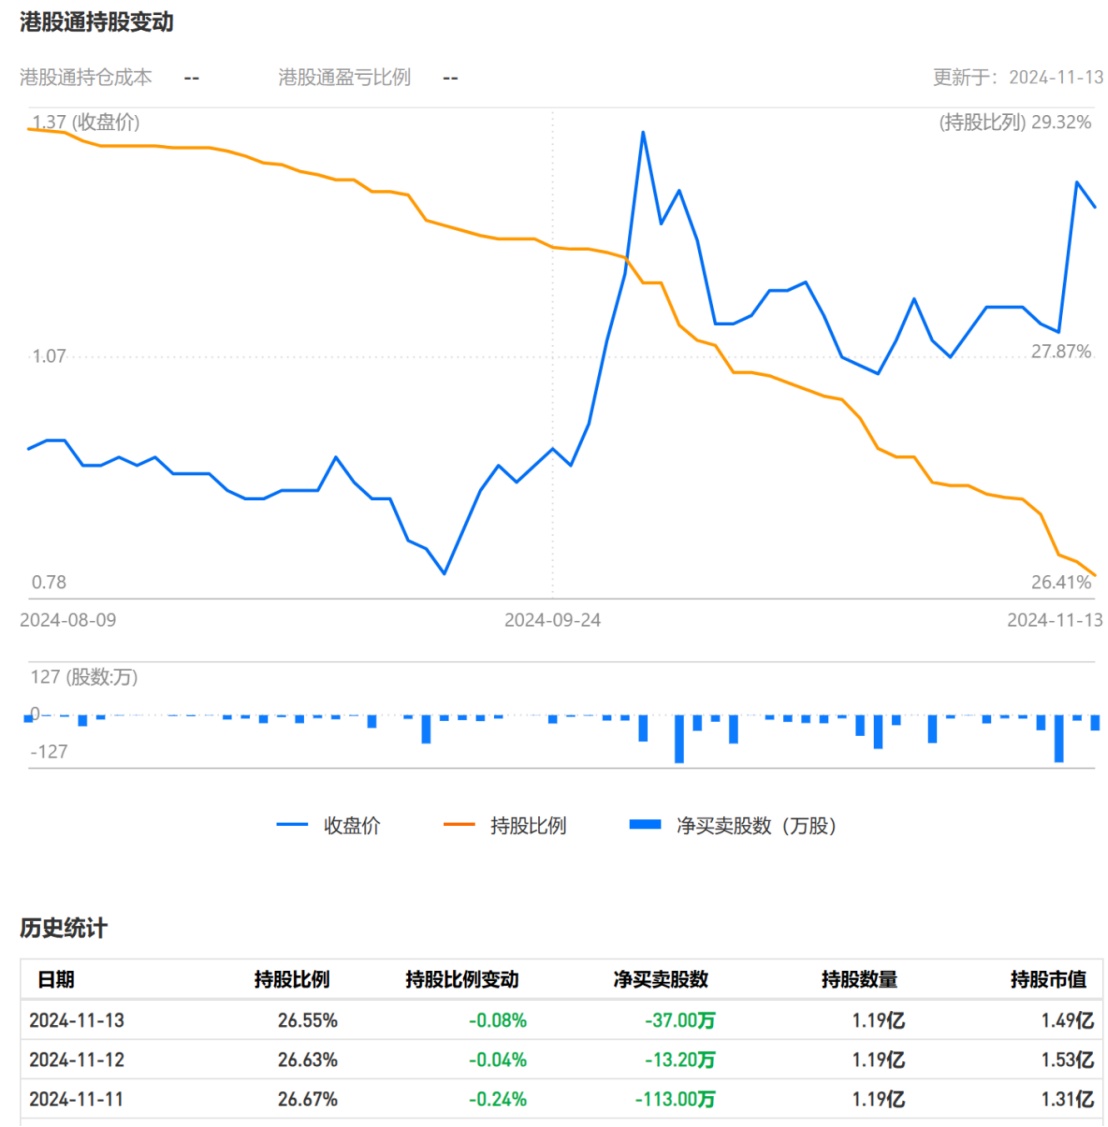Viewport: 1108px width, 1127px height.
Task: Open the 2024-11-11 date row cell
Action: point(77,1099)
